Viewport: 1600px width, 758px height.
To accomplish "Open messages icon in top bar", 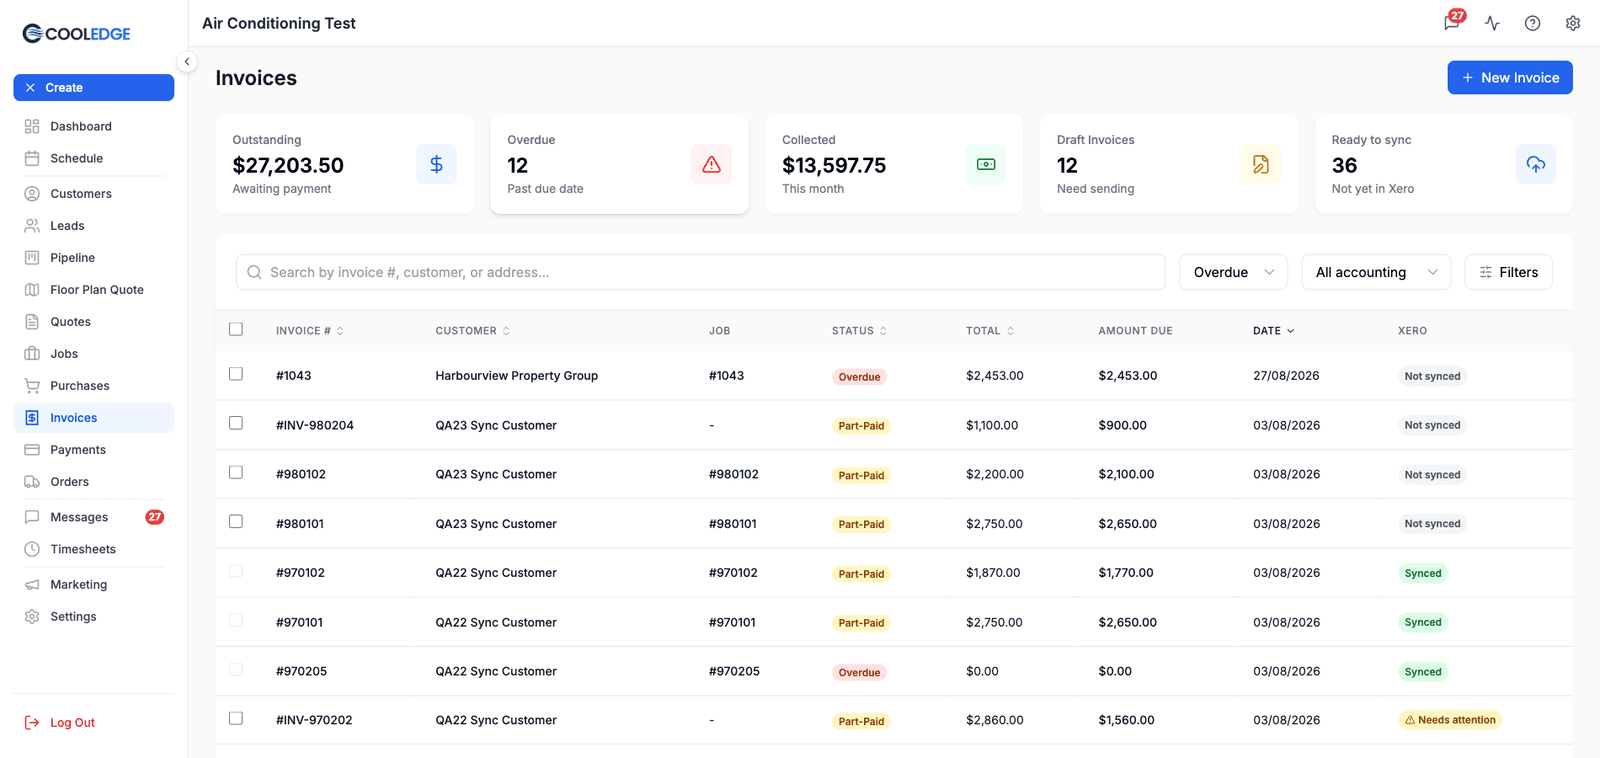I will pos(1452,23).
